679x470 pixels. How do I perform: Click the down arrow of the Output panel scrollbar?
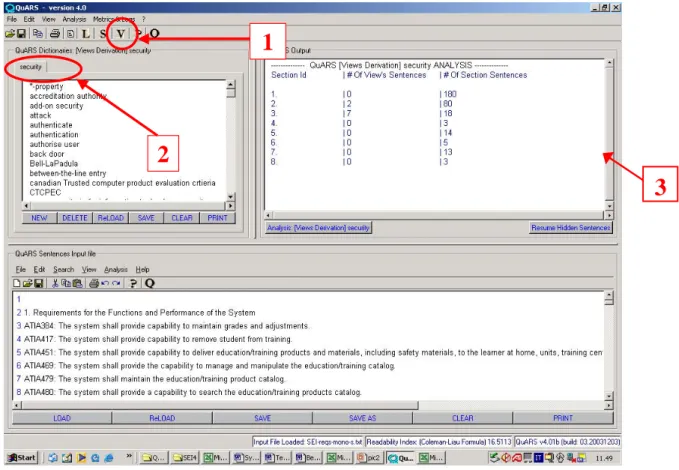click(609, 206)
